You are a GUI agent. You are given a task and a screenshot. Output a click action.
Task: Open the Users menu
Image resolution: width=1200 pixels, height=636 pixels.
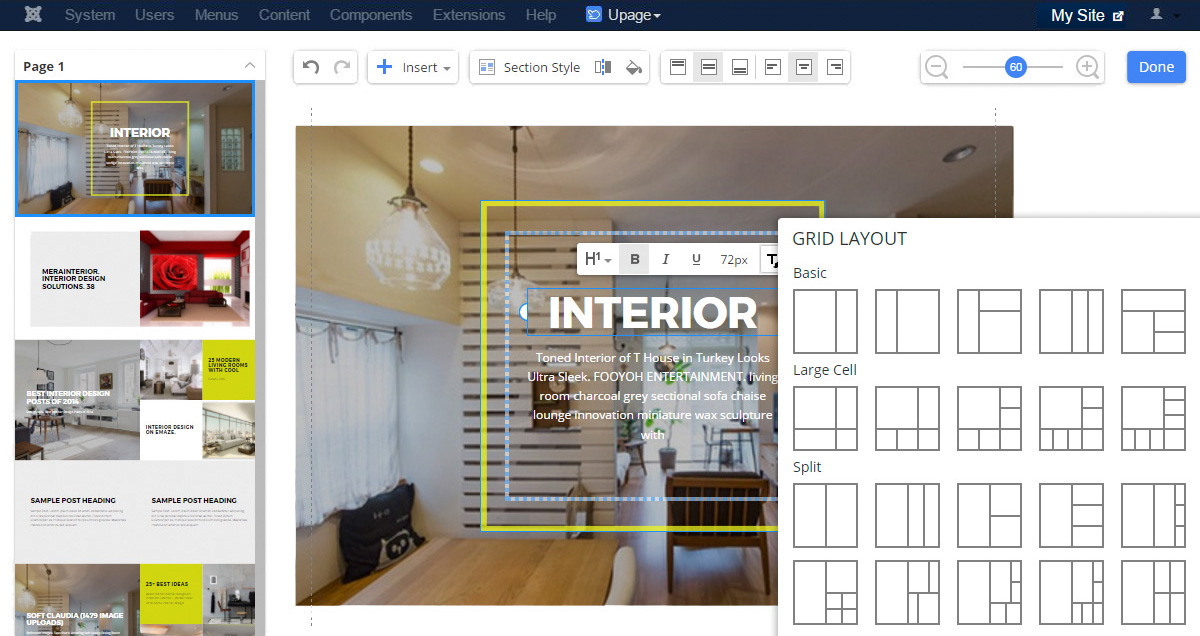[155, 15]
